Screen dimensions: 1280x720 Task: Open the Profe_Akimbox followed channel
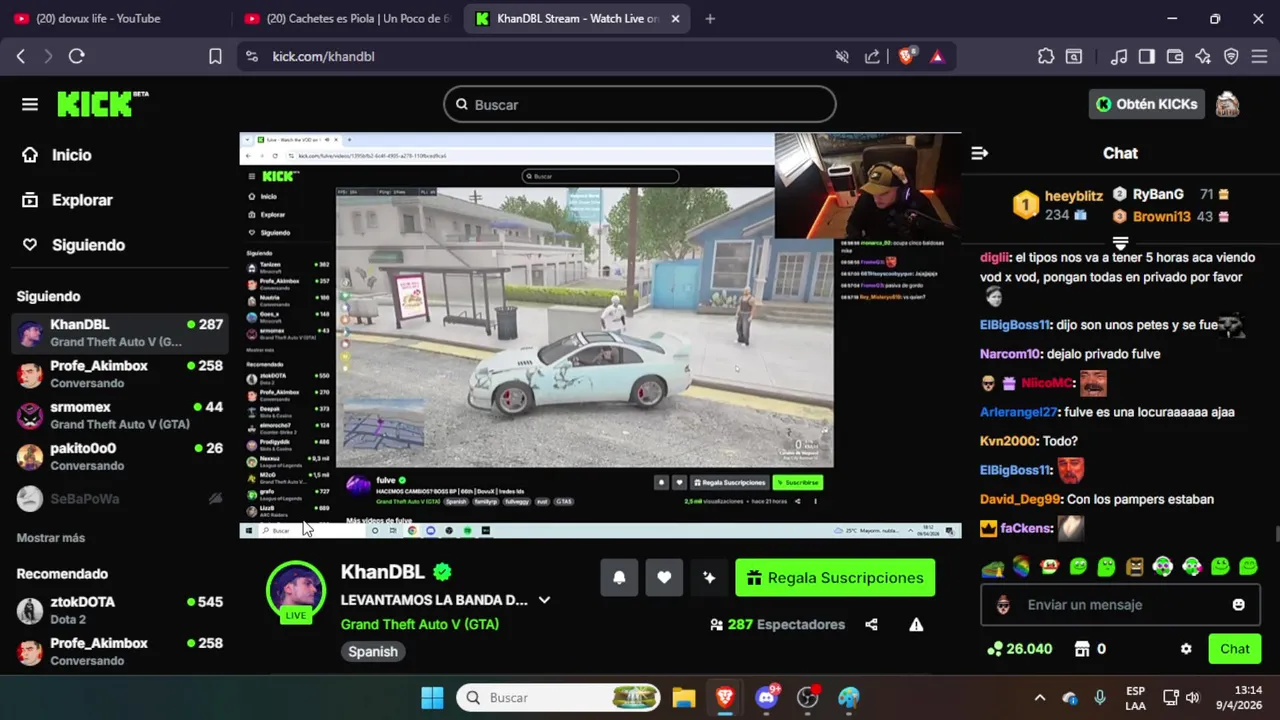click(x=120, y=374)
